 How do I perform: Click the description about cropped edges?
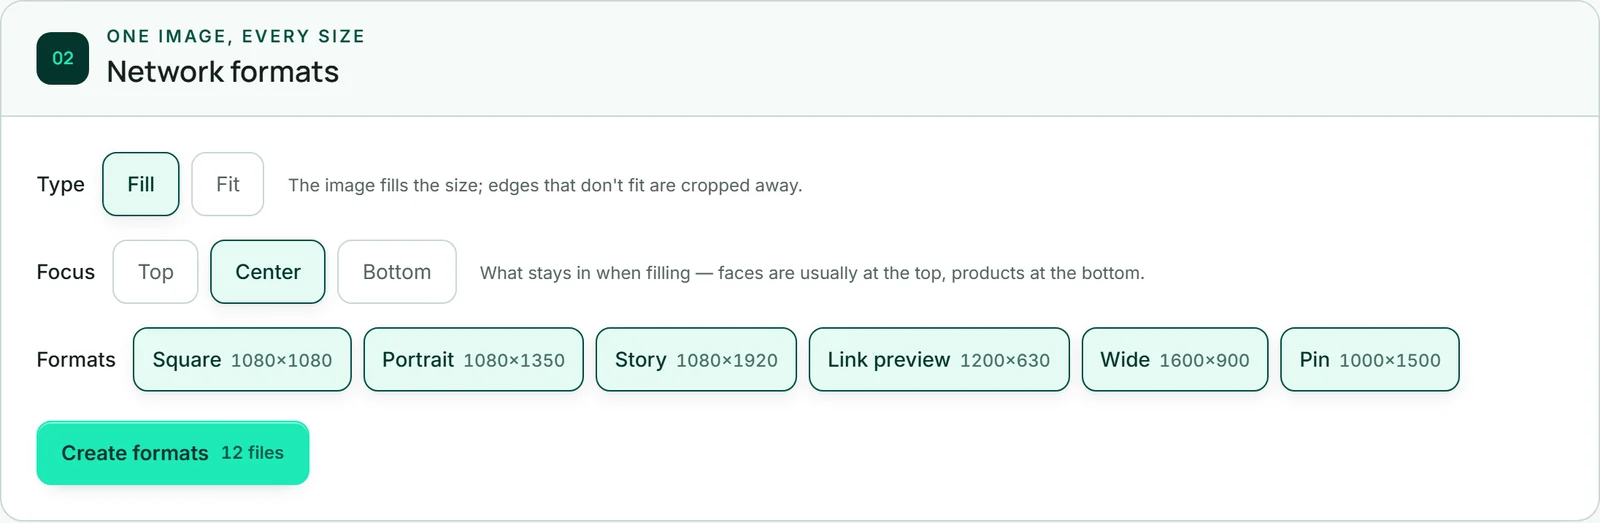[545, 185]
